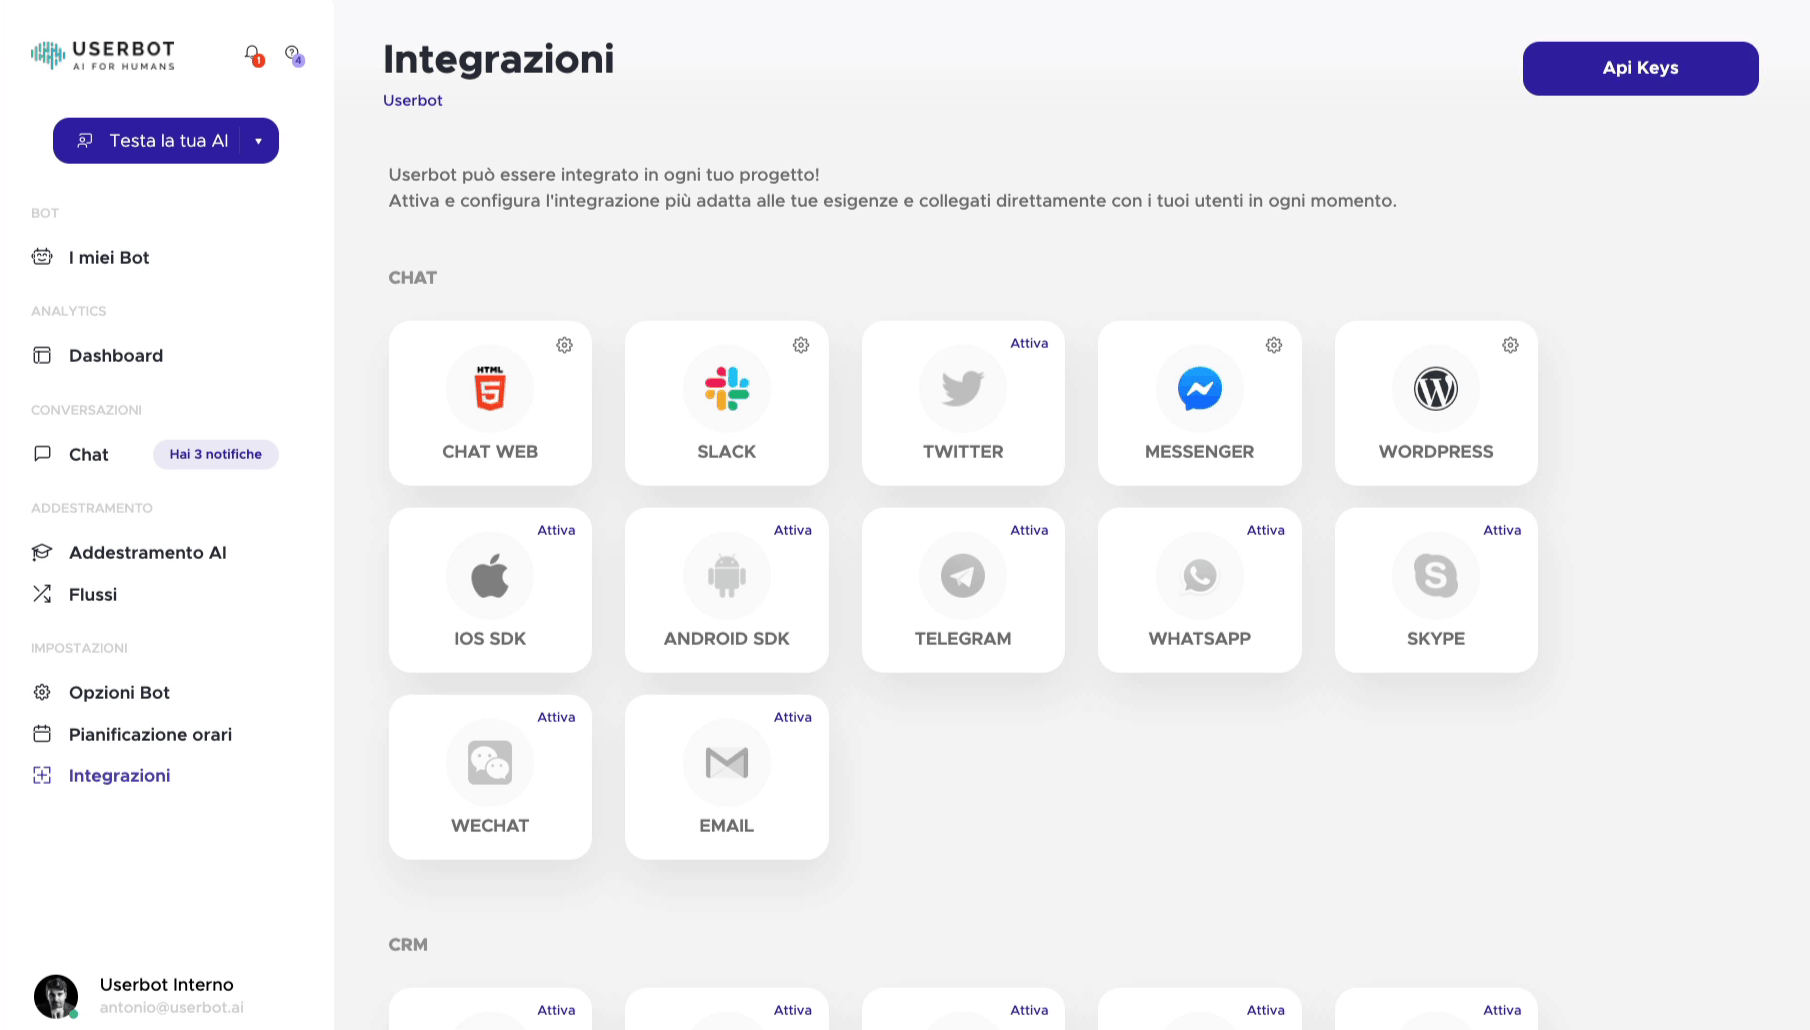Open I miei Bot menu item
The height and width of the screenshot is (1030, 1810).
(109, 257)
